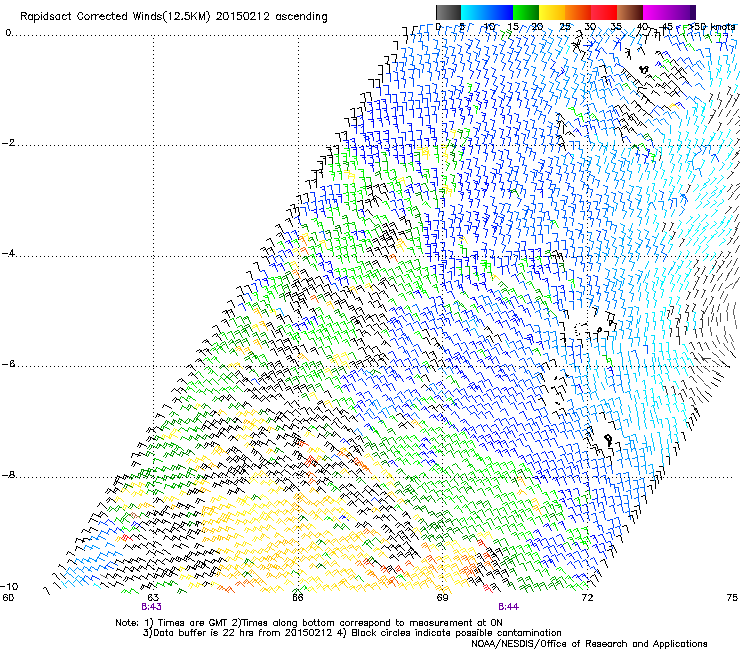This screenshot has width=740, height=650.
Task: Click the purple '8:43' pass time label
Action: (x=151, y=607)
